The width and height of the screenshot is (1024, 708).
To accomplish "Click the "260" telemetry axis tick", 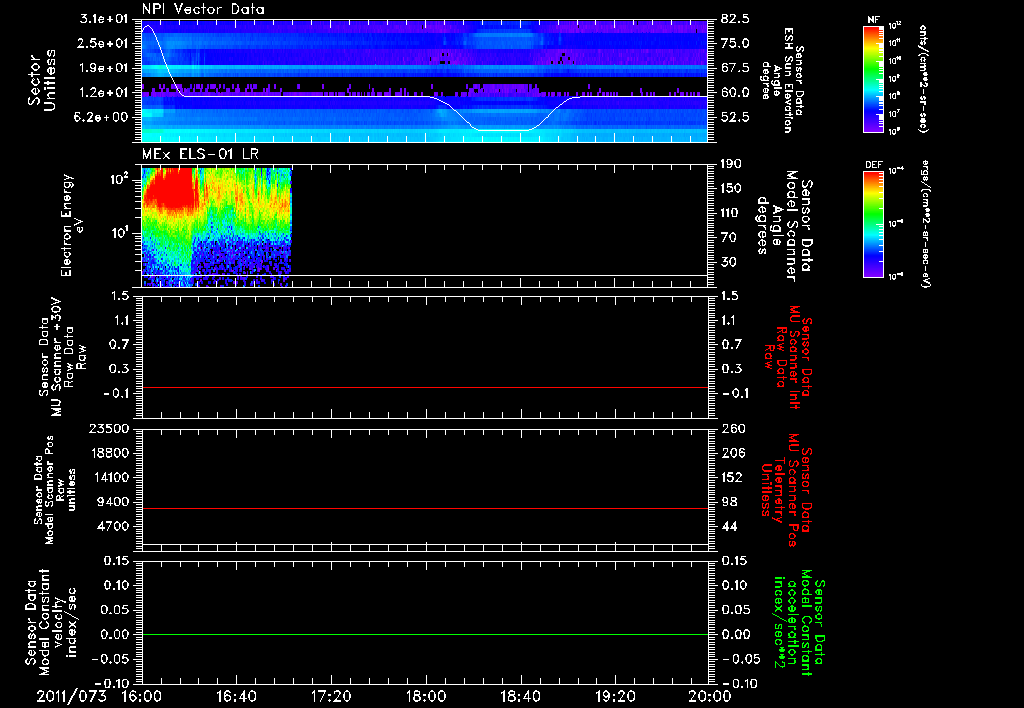I will click(732, 428).
